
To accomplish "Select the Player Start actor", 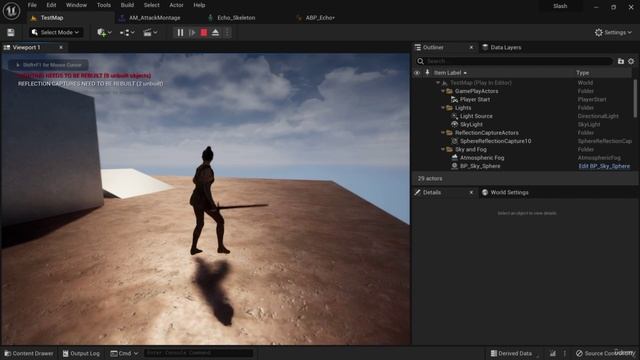I will 475,100.
